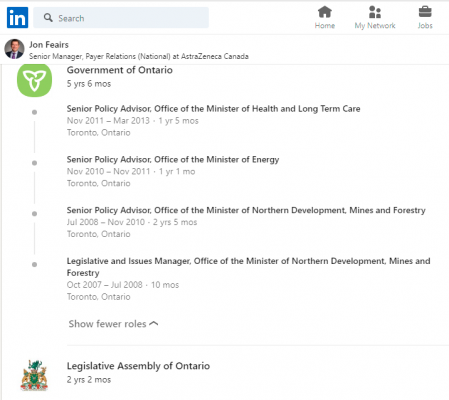Open the Home icon in navigation

click(325, 12)
